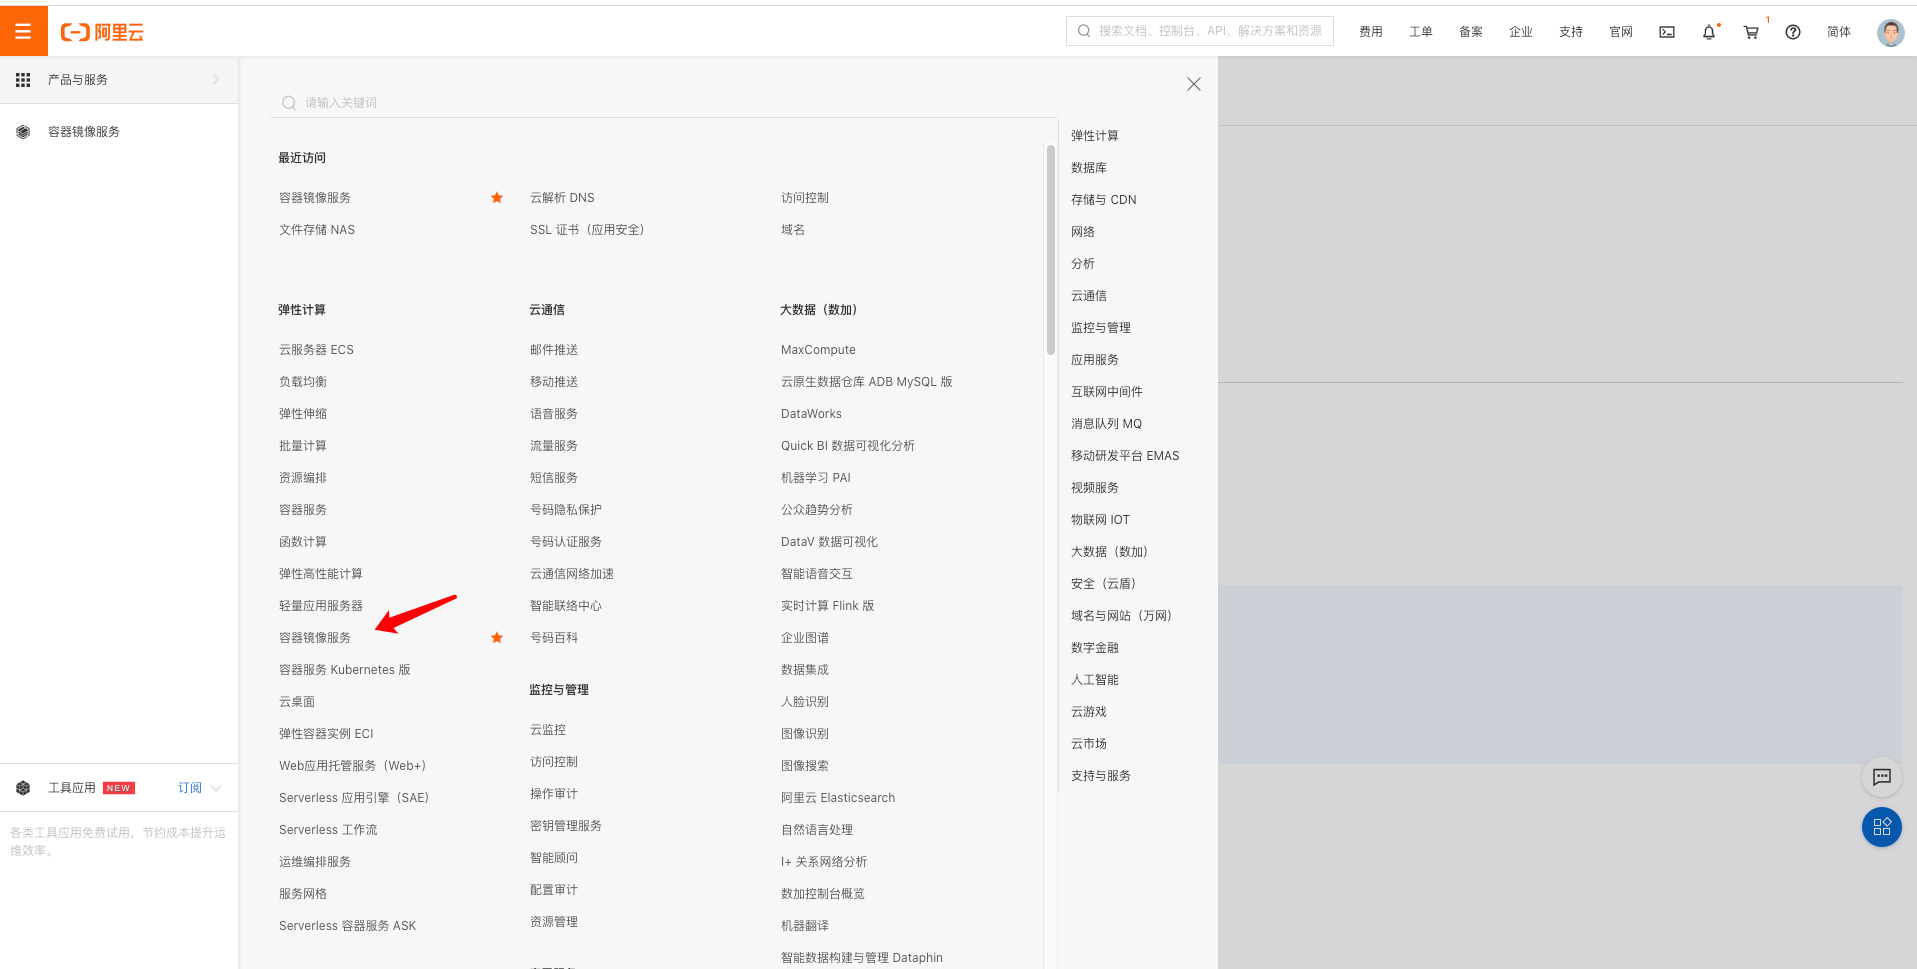This screenshot has height=969, width=1917.
Task: Click the container registry service sidebar icon
Action: (23, 132)
